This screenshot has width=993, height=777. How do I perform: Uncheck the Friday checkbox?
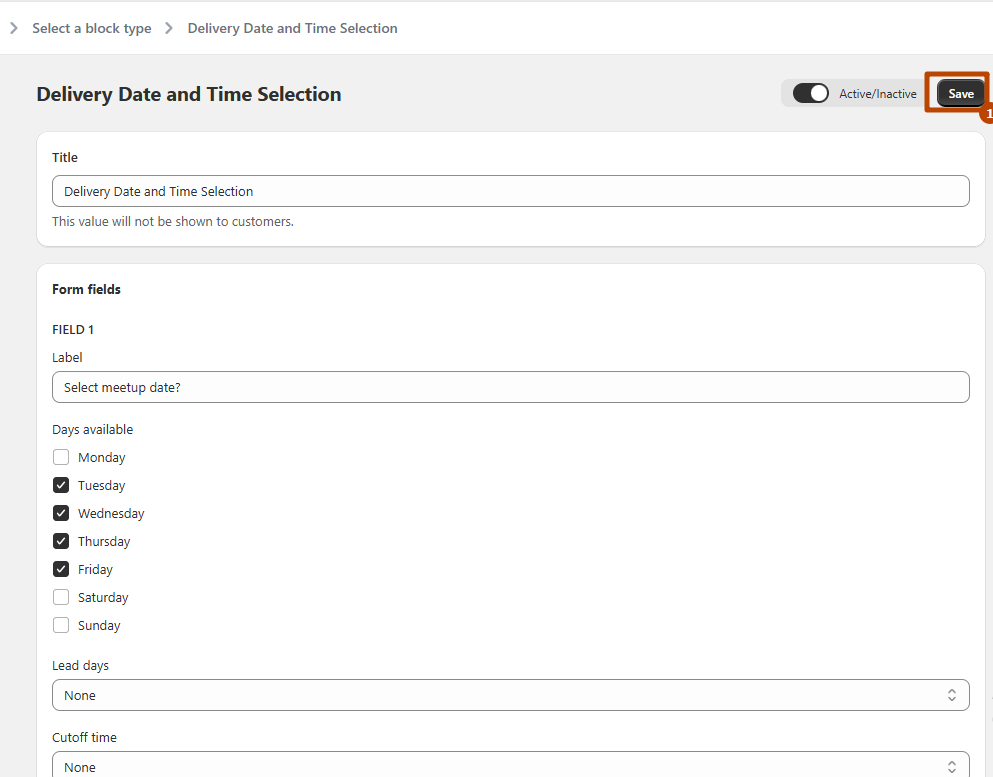(61, 569)
